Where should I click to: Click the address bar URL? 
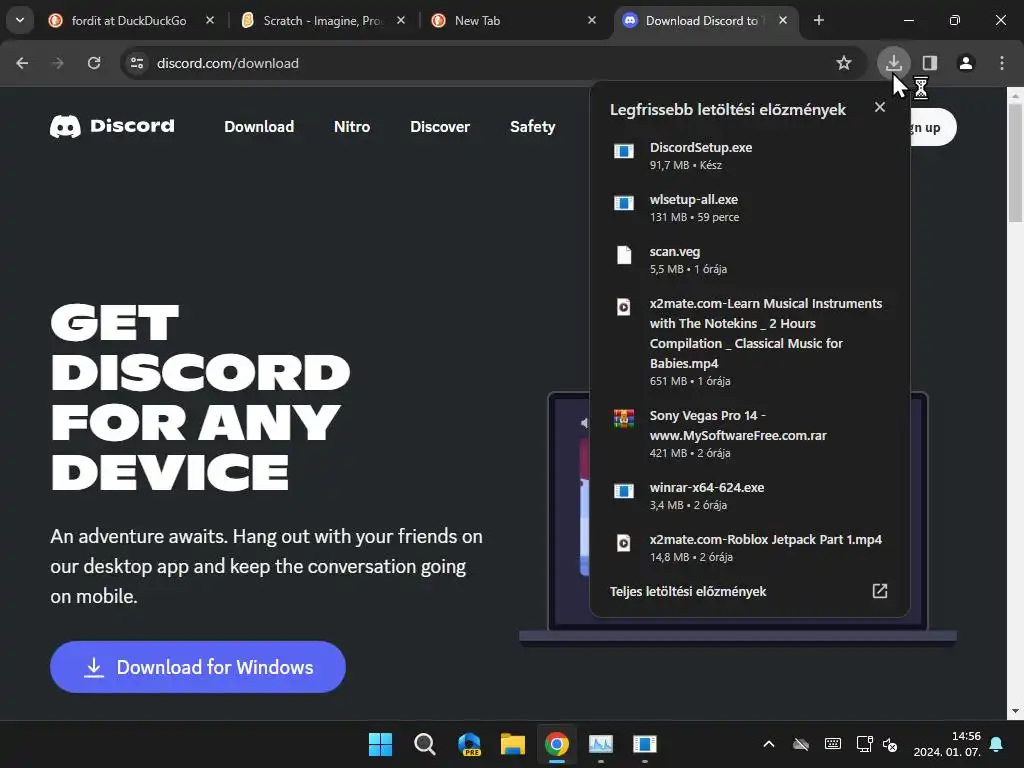pos(228,63)
